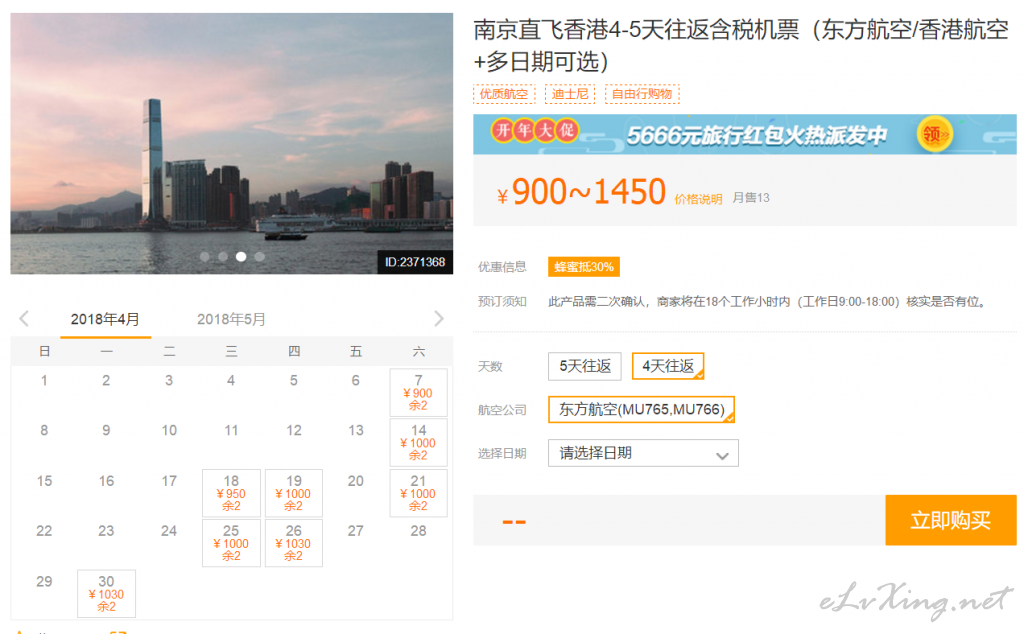Claim the 领 red packet coin icon
Screen dimensions: 1024x634
(935, 135)
